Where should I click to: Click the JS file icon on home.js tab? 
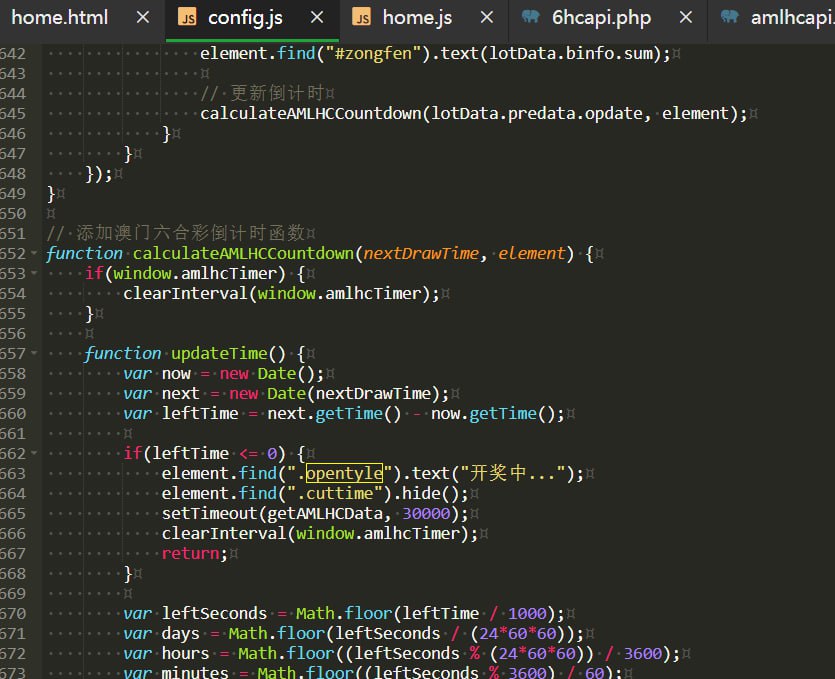362,18
